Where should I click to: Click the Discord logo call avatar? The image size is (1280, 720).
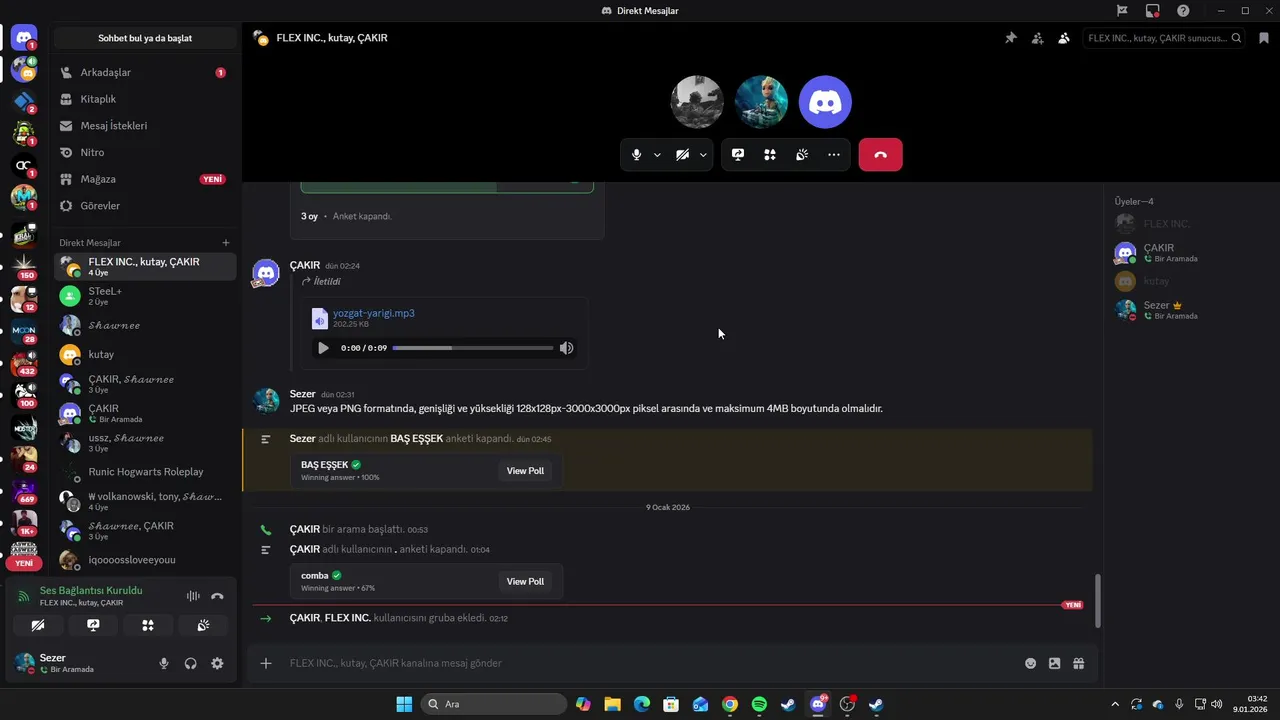tap(825, 102)
